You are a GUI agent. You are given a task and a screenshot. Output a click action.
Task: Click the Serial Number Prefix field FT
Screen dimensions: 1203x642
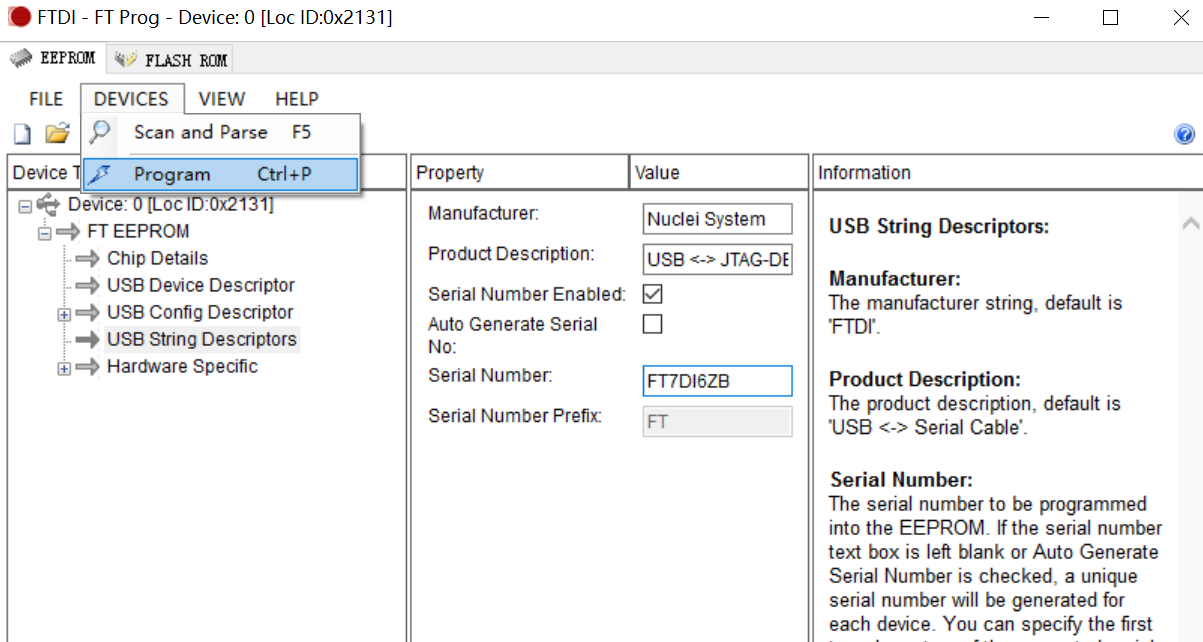tap(717, 421)
